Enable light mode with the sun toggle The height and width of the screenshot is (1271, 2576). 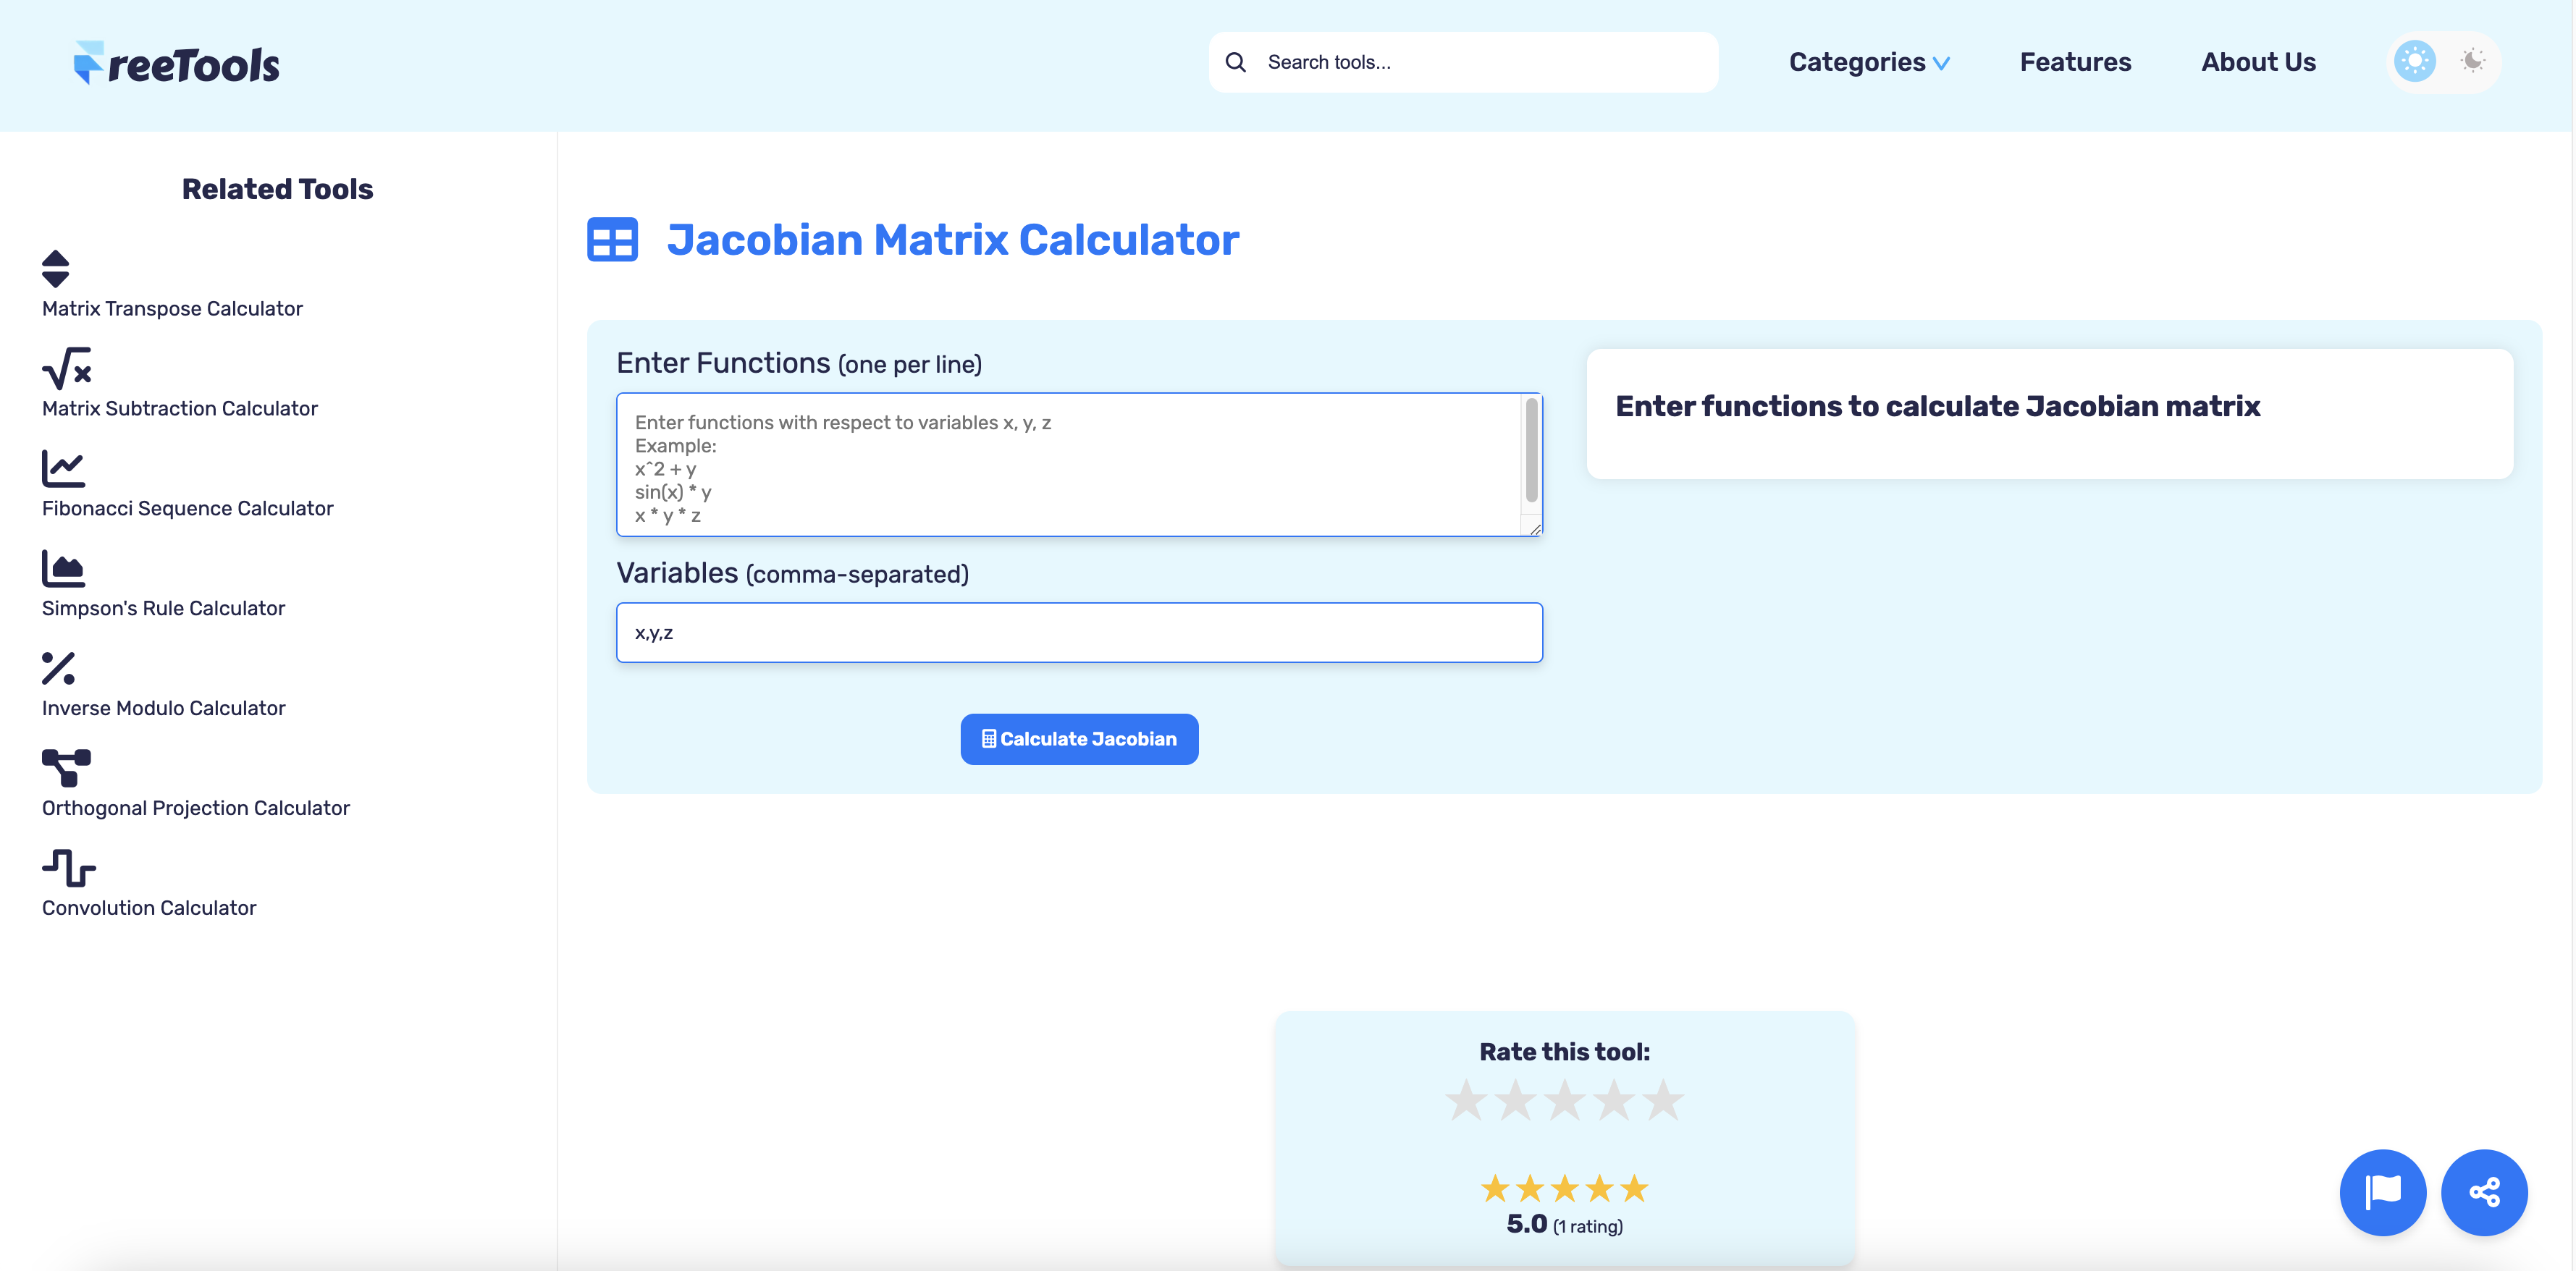[x=2415, y=61]
